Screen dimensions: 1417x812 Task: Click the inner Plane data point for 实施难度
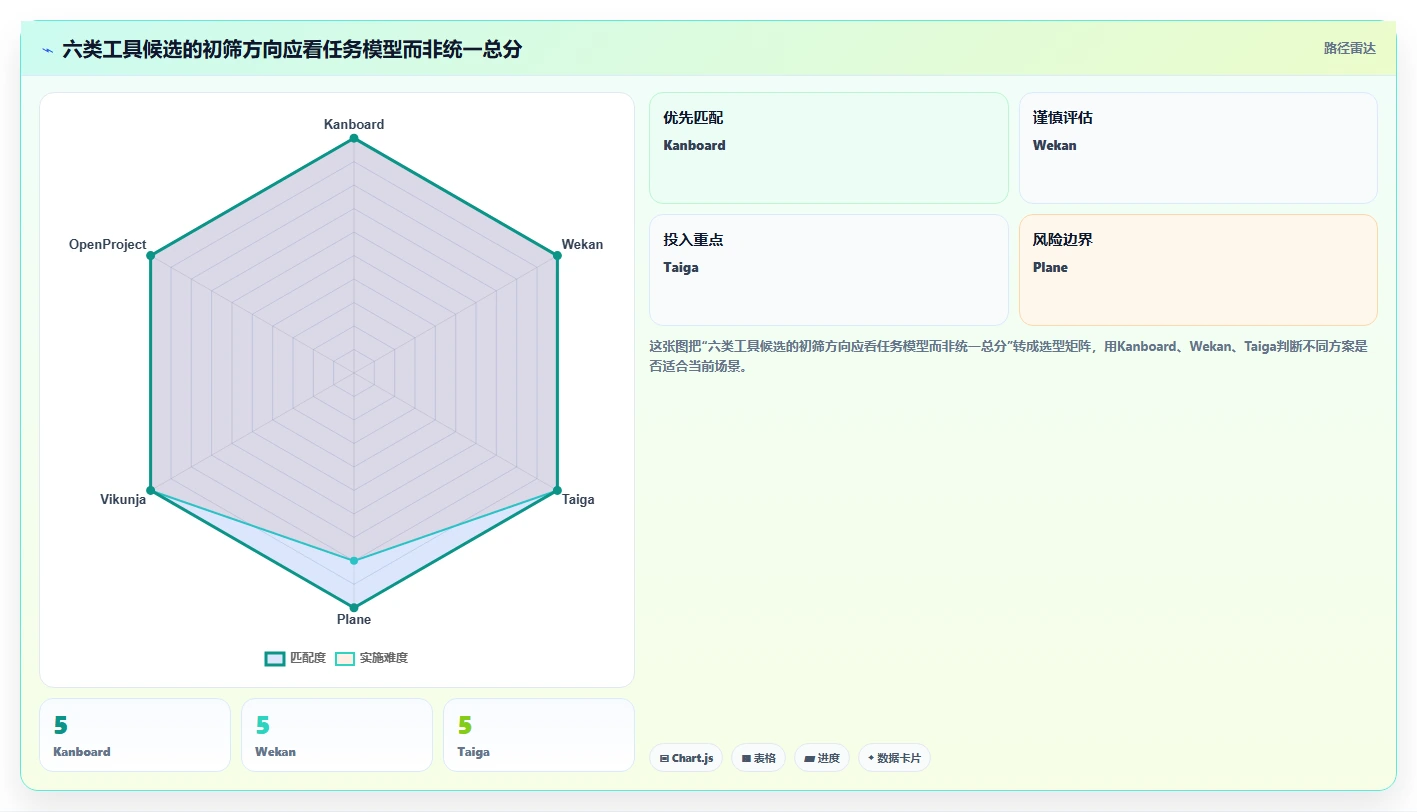point(354,560)
